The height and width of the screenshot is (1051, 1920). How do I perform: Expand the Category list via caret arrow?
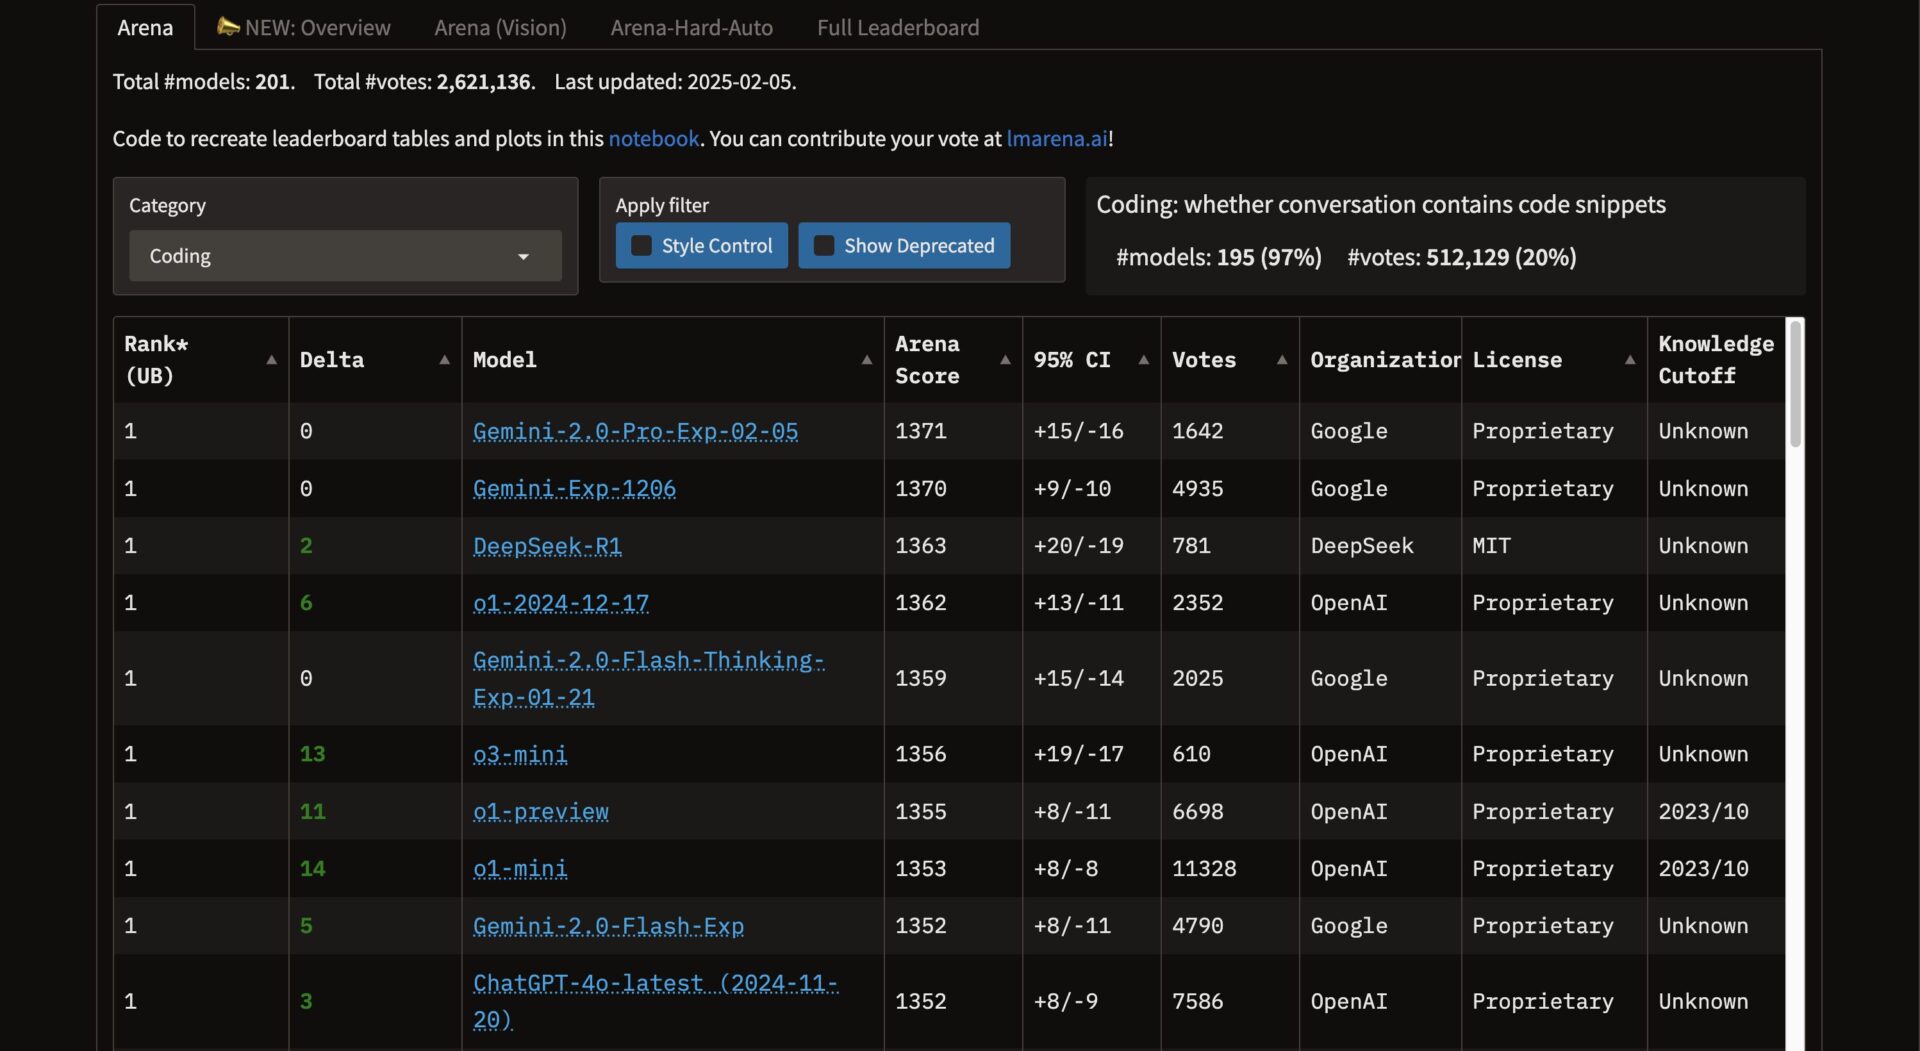point(523,257)
